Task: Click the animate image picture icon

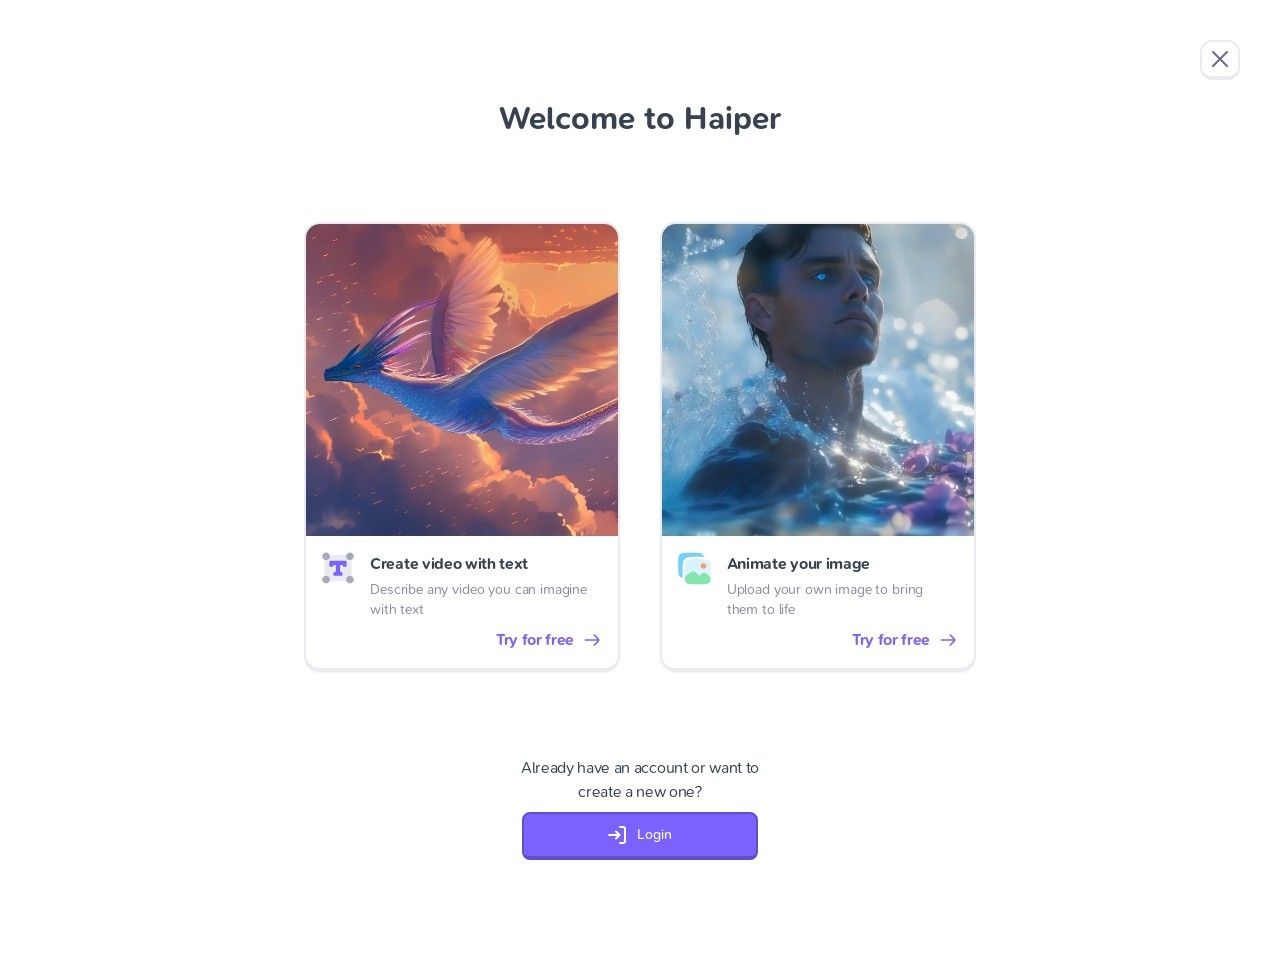Action: 694,568
